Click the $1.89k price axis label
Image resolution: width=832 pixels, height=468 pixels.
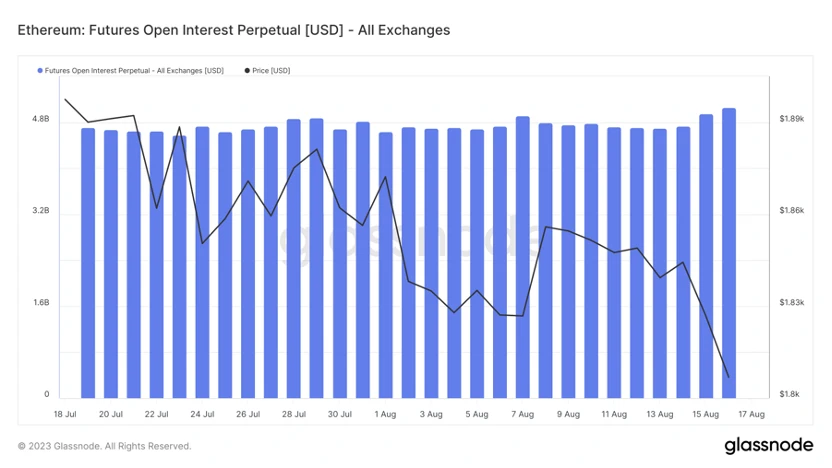(x=792, y=119)
